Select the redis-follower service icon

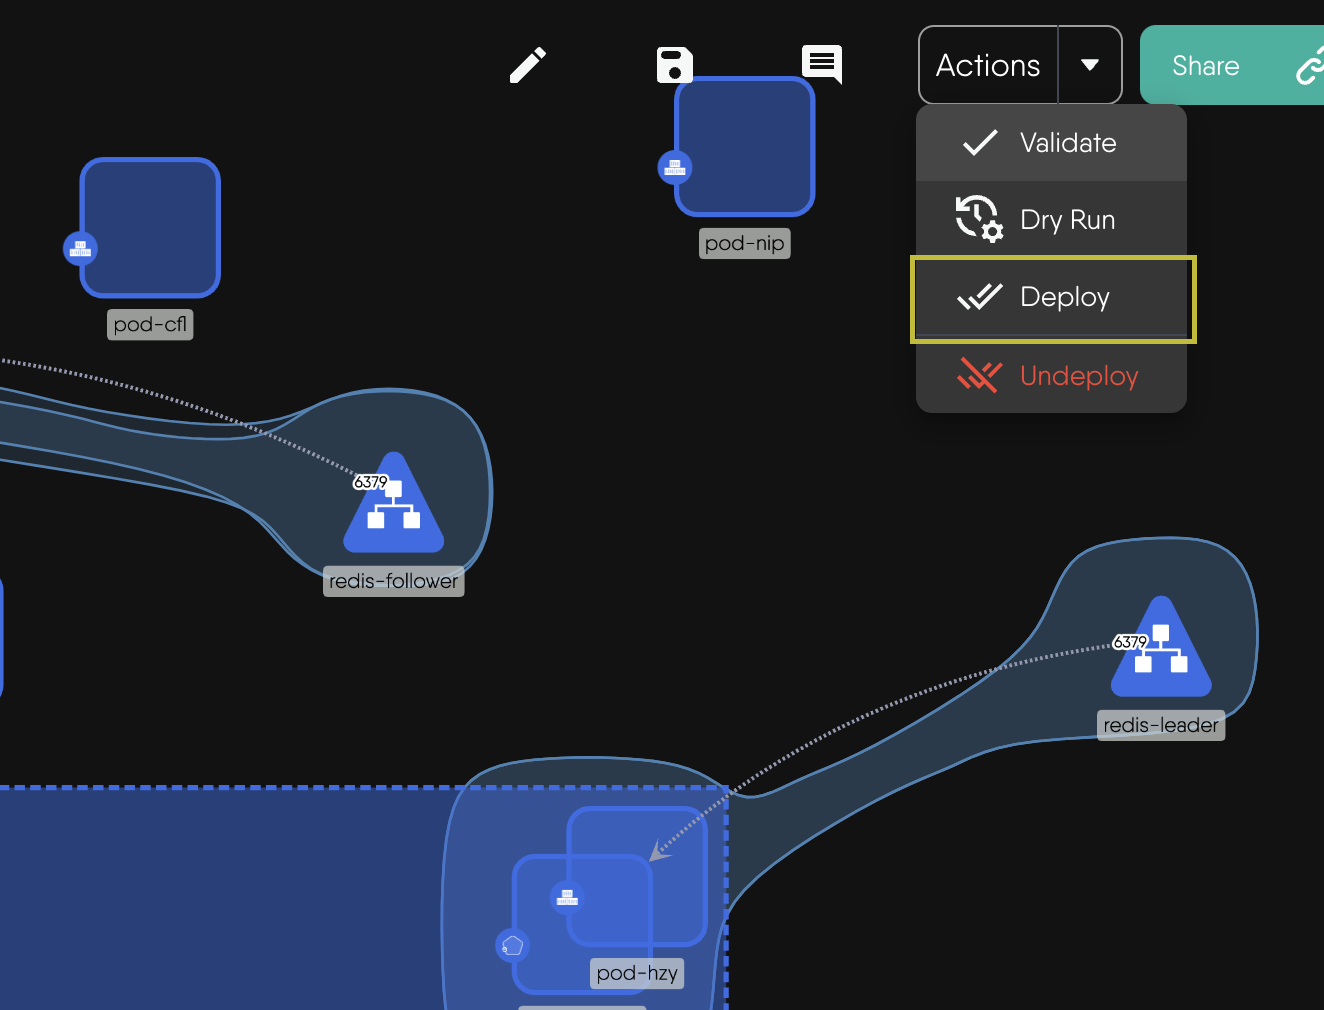(394, 510)
